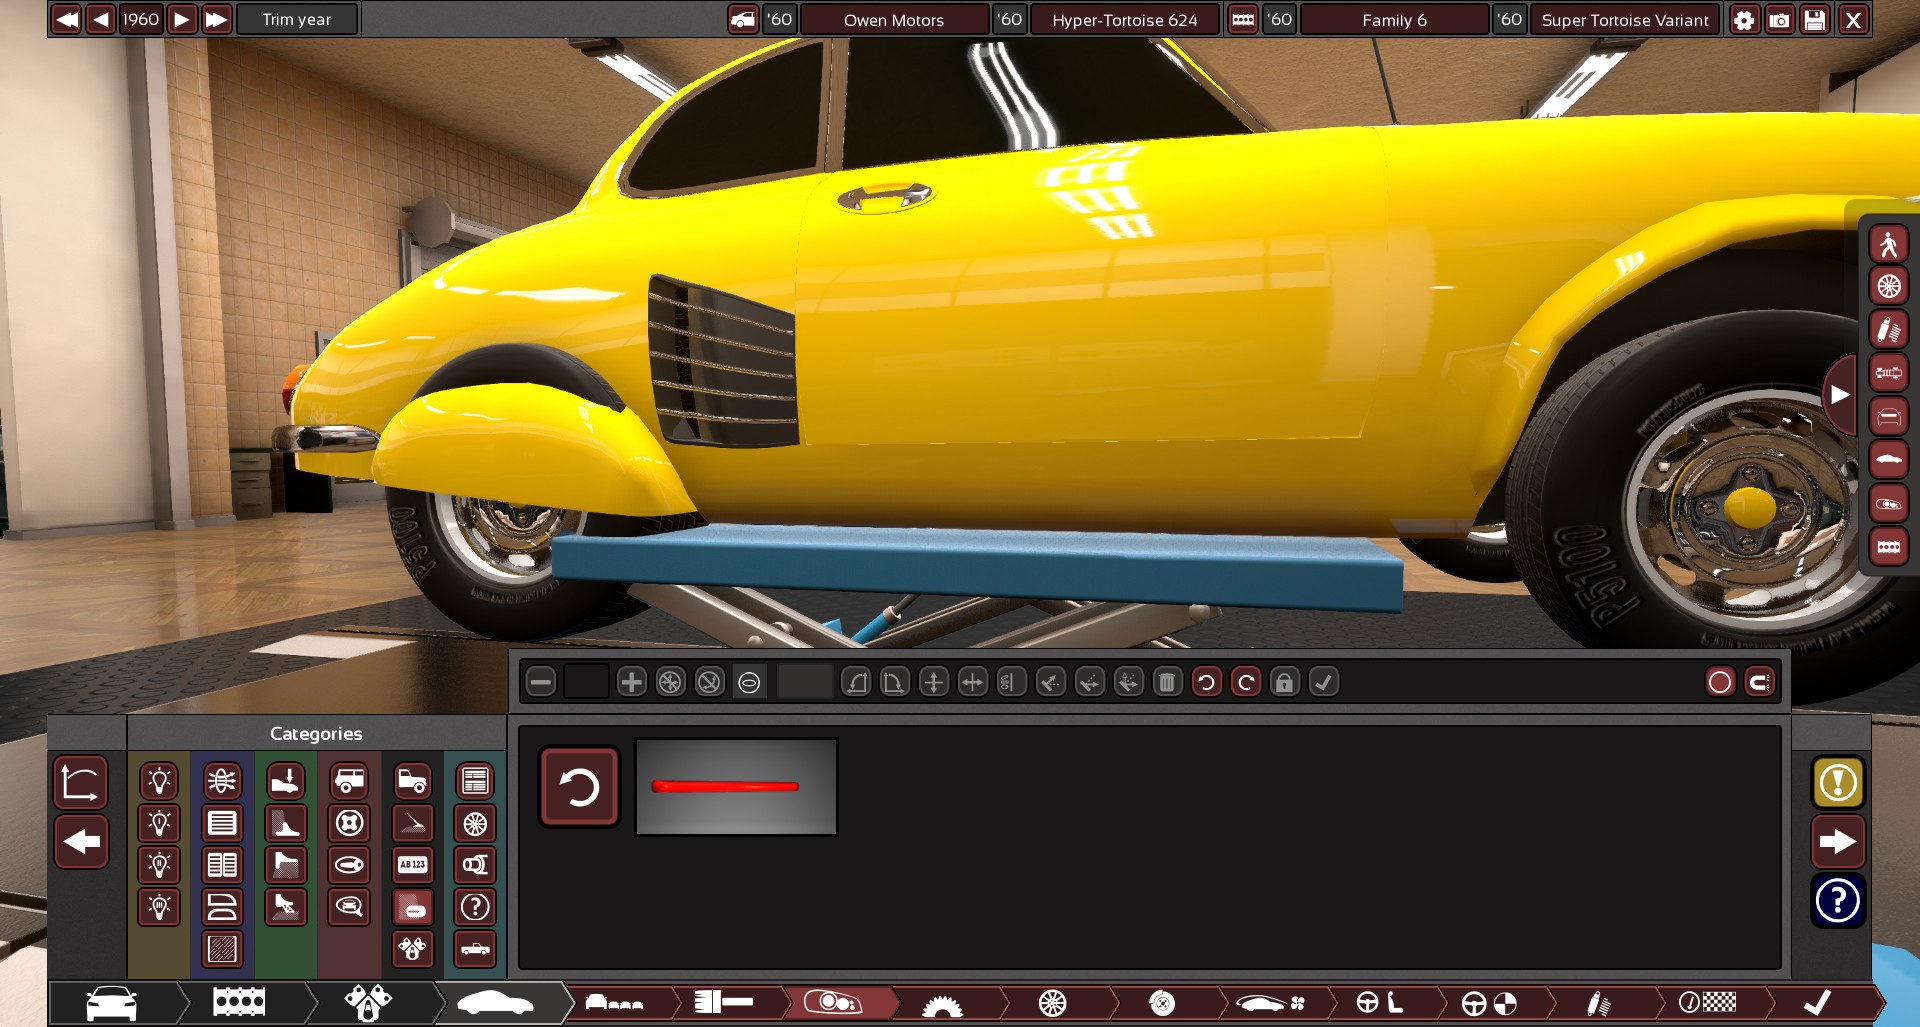Toggle magnet snapping for fixtures
This screenshot has height=1027, width=1920.
tap(1759, 683)
